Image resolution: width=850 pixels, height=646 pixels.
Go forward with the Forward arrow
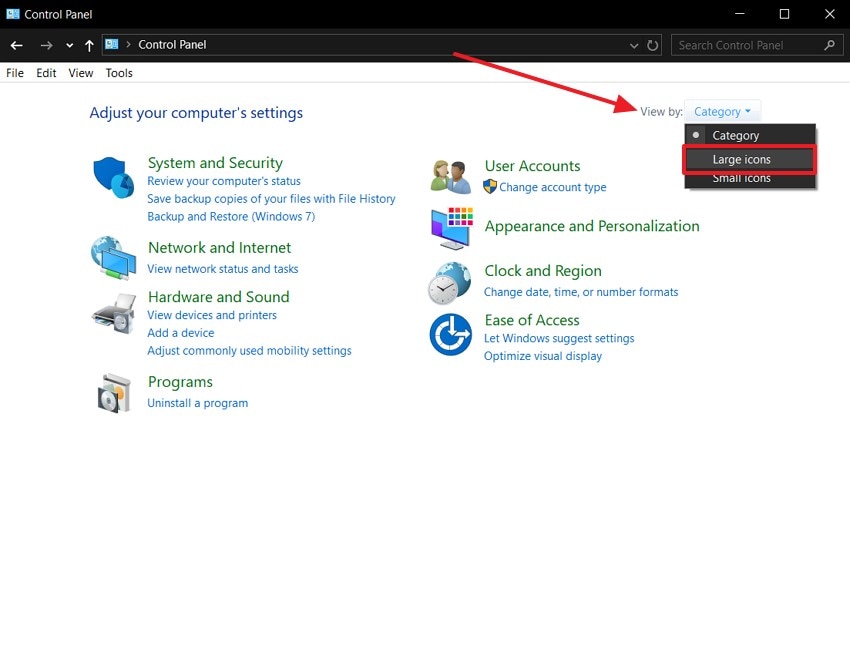47,46
